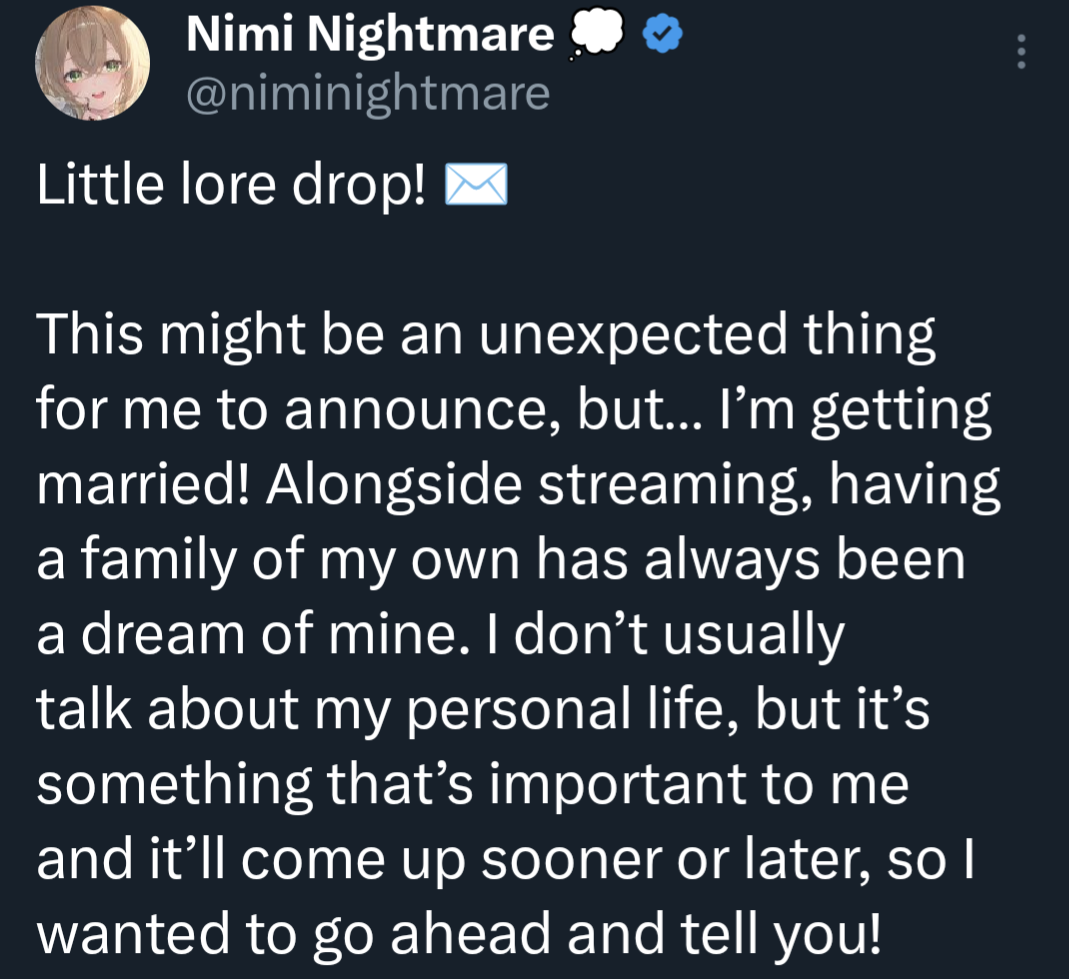Open Nimi Nightmare's profile avatar

(93, 65)
